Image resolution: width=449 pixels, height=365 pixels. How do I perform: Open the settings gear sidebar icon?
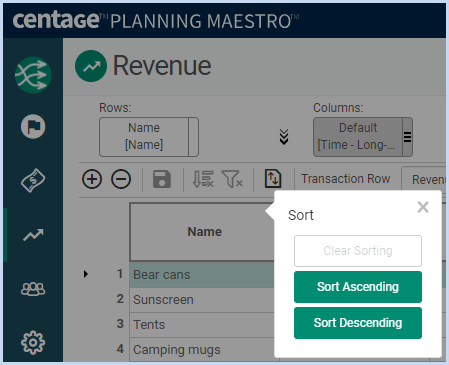(x=33, y=342)
